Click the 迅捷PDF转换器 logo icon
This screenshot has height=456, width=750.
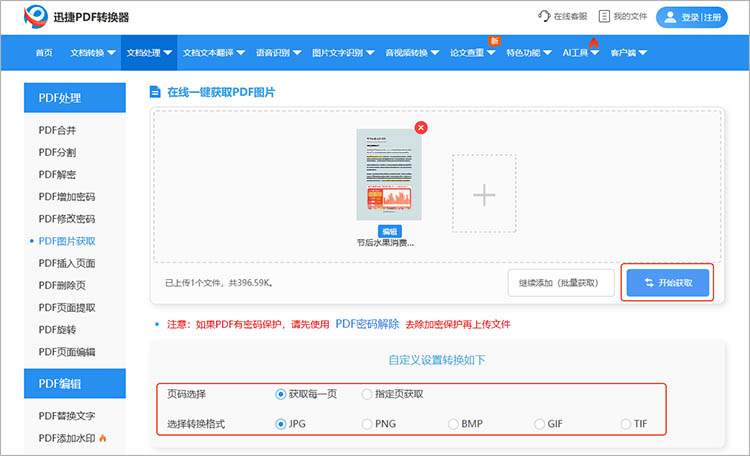click(36, 17)
